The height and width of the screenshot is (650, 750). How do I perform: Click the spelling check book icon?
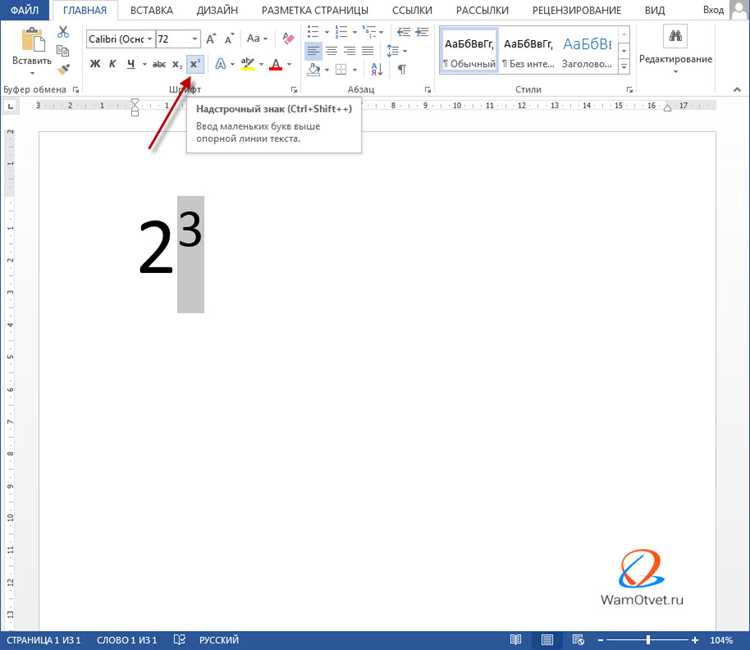[179, 640]
